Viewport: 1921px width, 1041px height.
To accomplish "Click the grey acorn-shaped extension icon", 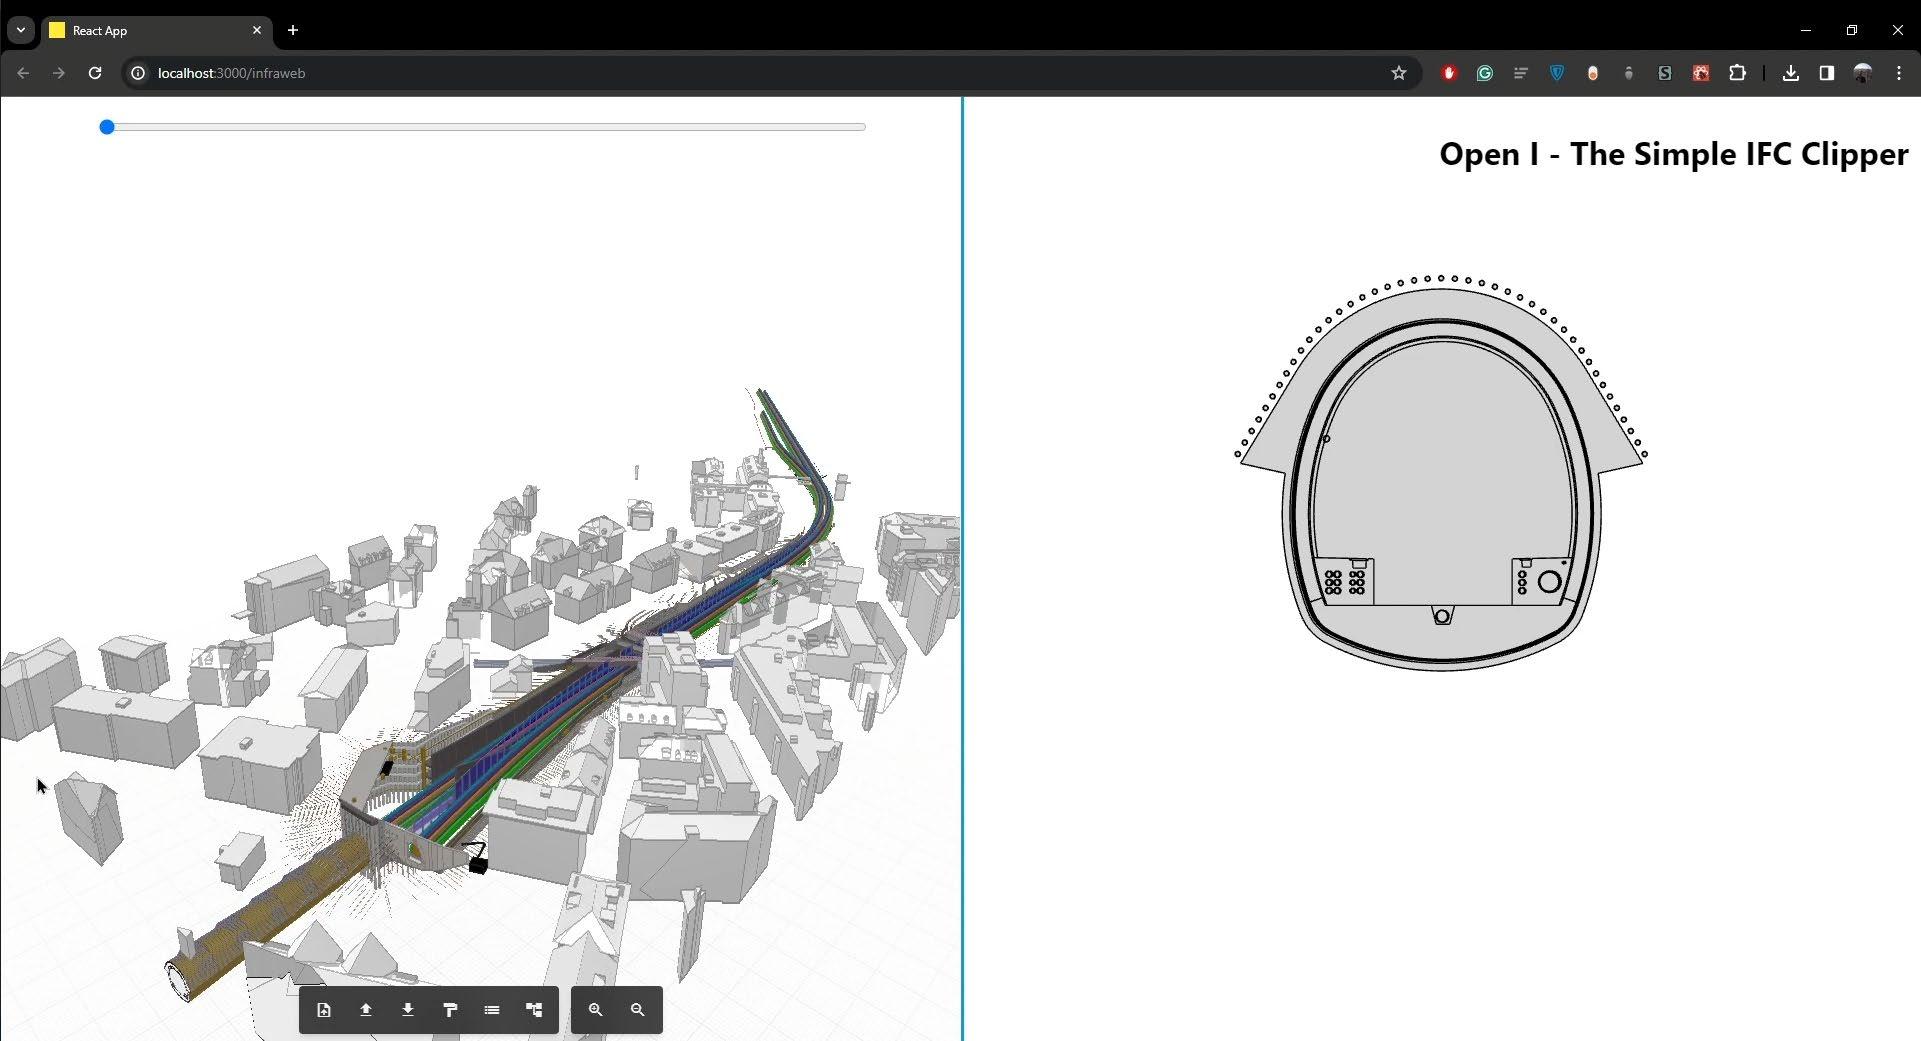I will (x=1629, y=73).
